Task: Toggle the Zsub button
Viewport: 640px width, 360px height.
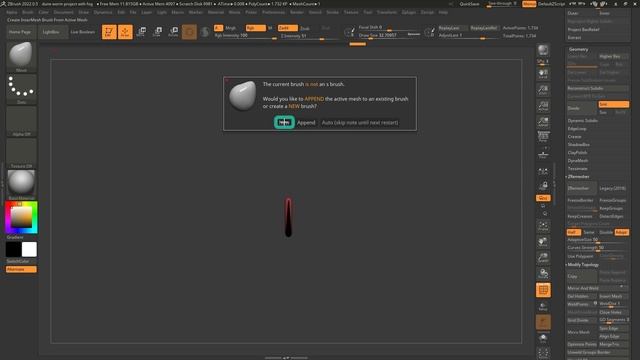Action: coord(305,29)
